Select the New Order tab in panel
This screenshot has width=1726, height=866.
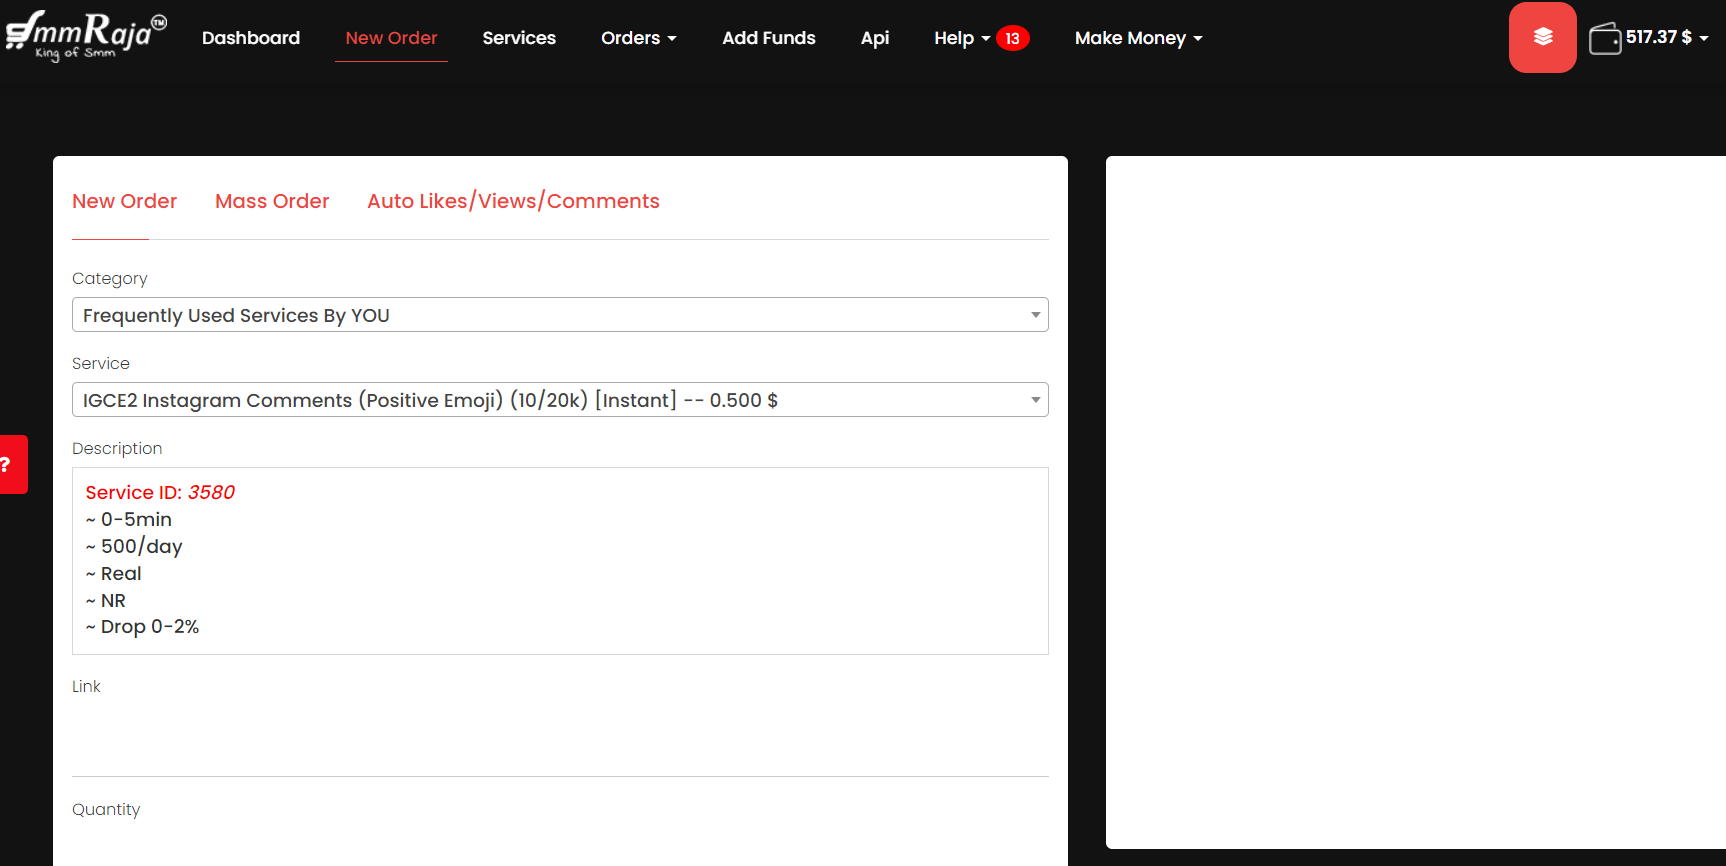[124, 201]
